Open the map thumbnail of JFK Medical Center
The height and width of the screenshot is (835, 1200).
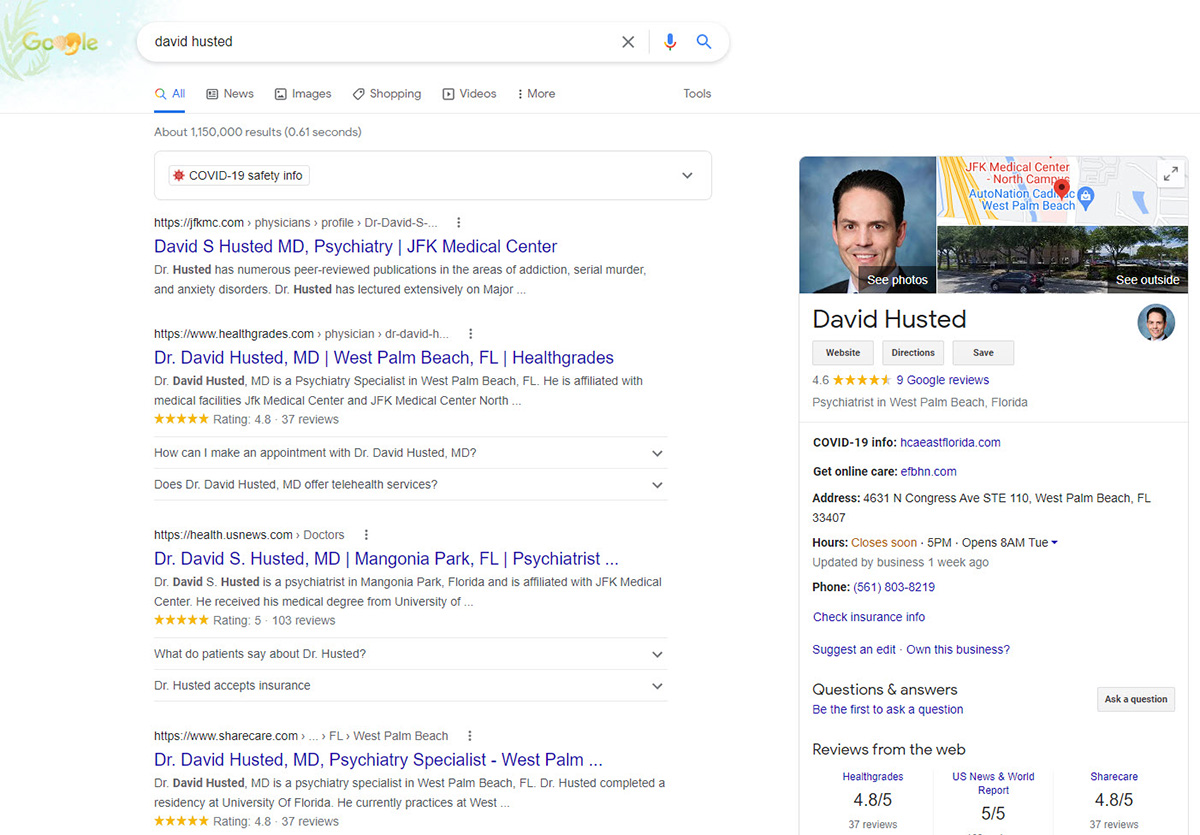pos(1062,190)
